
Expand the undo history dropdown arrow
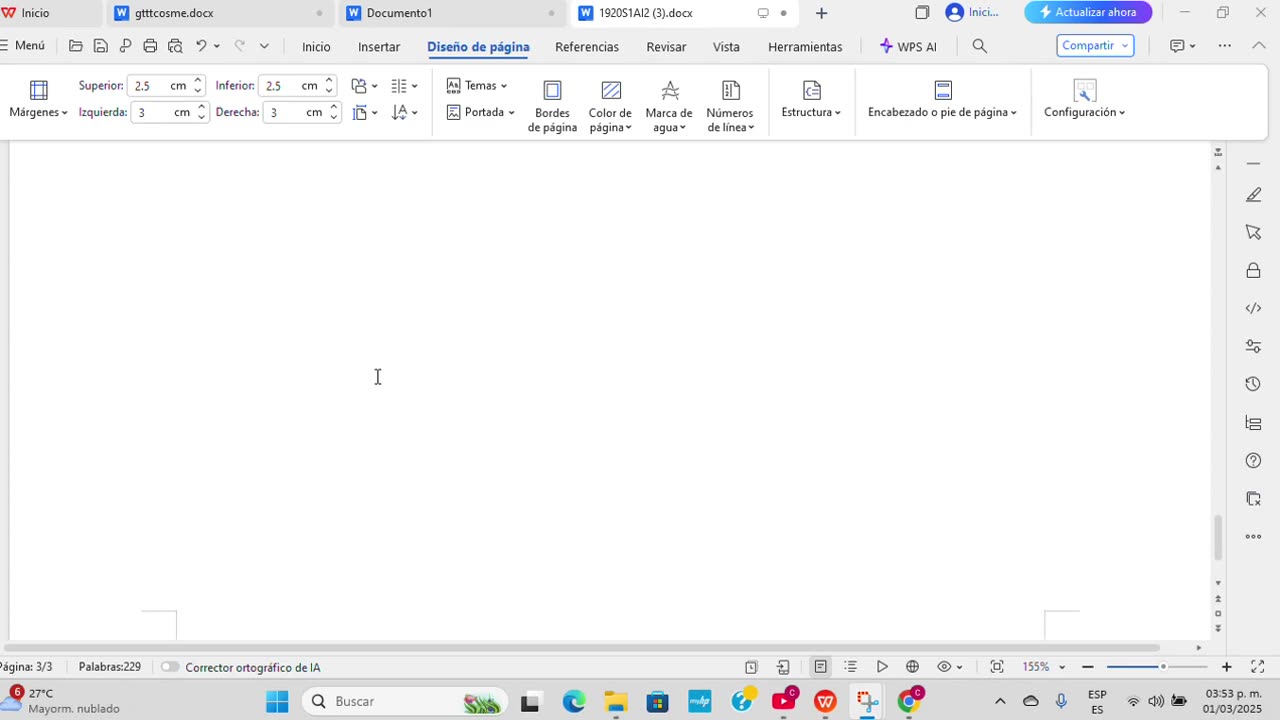217,46
